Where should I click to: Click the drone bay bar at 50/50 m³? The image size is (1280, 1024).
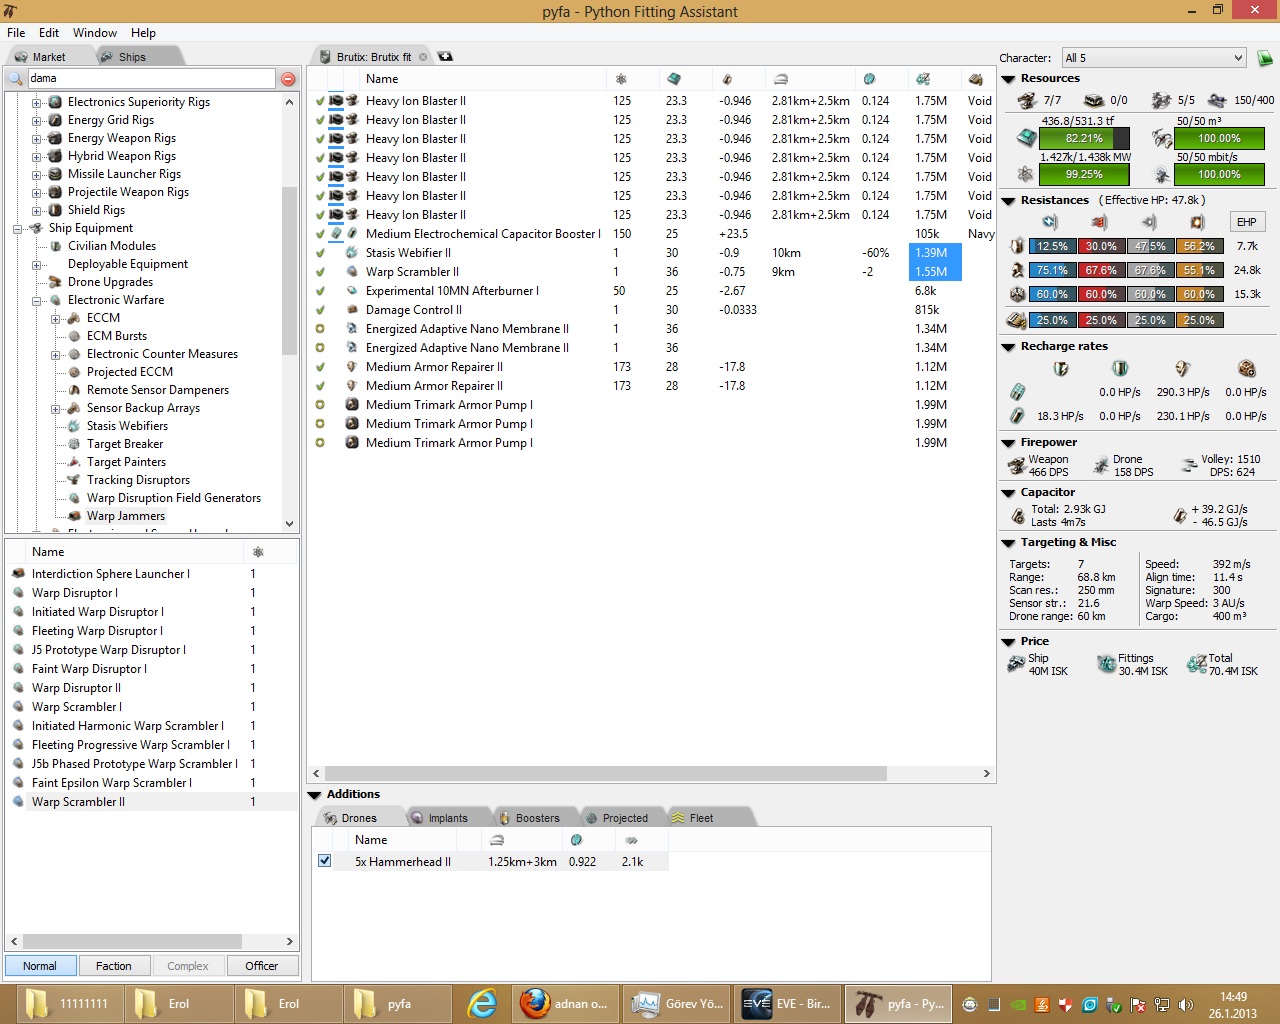[1220, 139]
